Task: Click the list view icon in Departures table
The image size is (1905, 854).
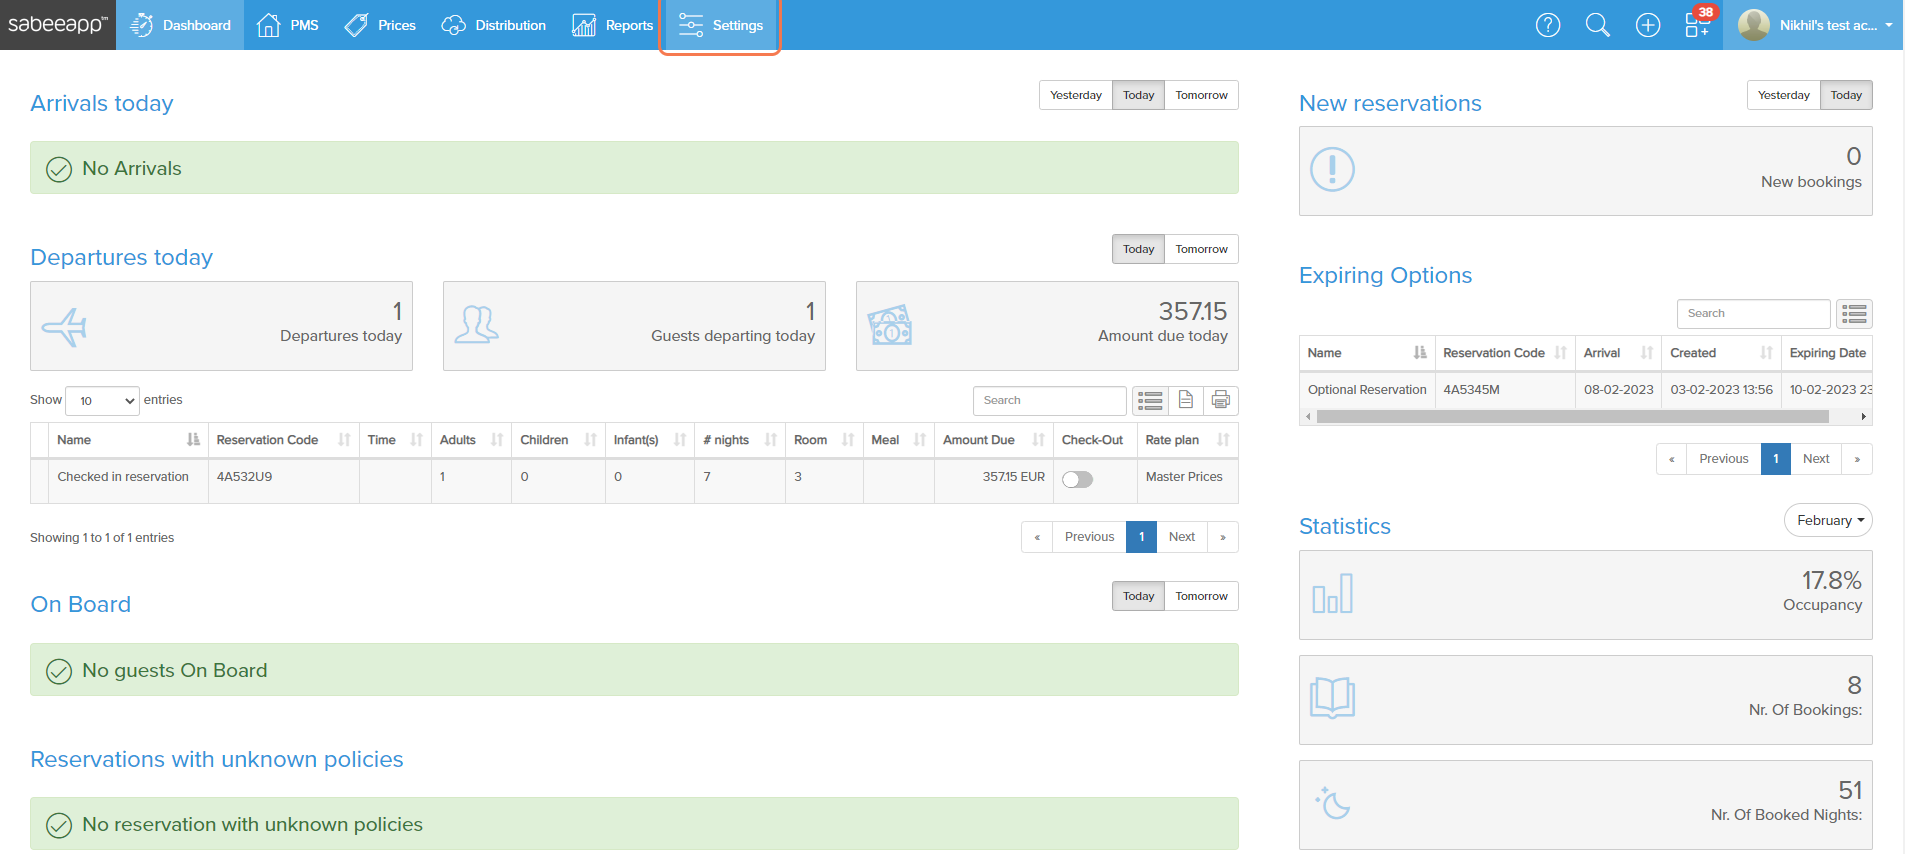Action: click(x=1150, y=400)
